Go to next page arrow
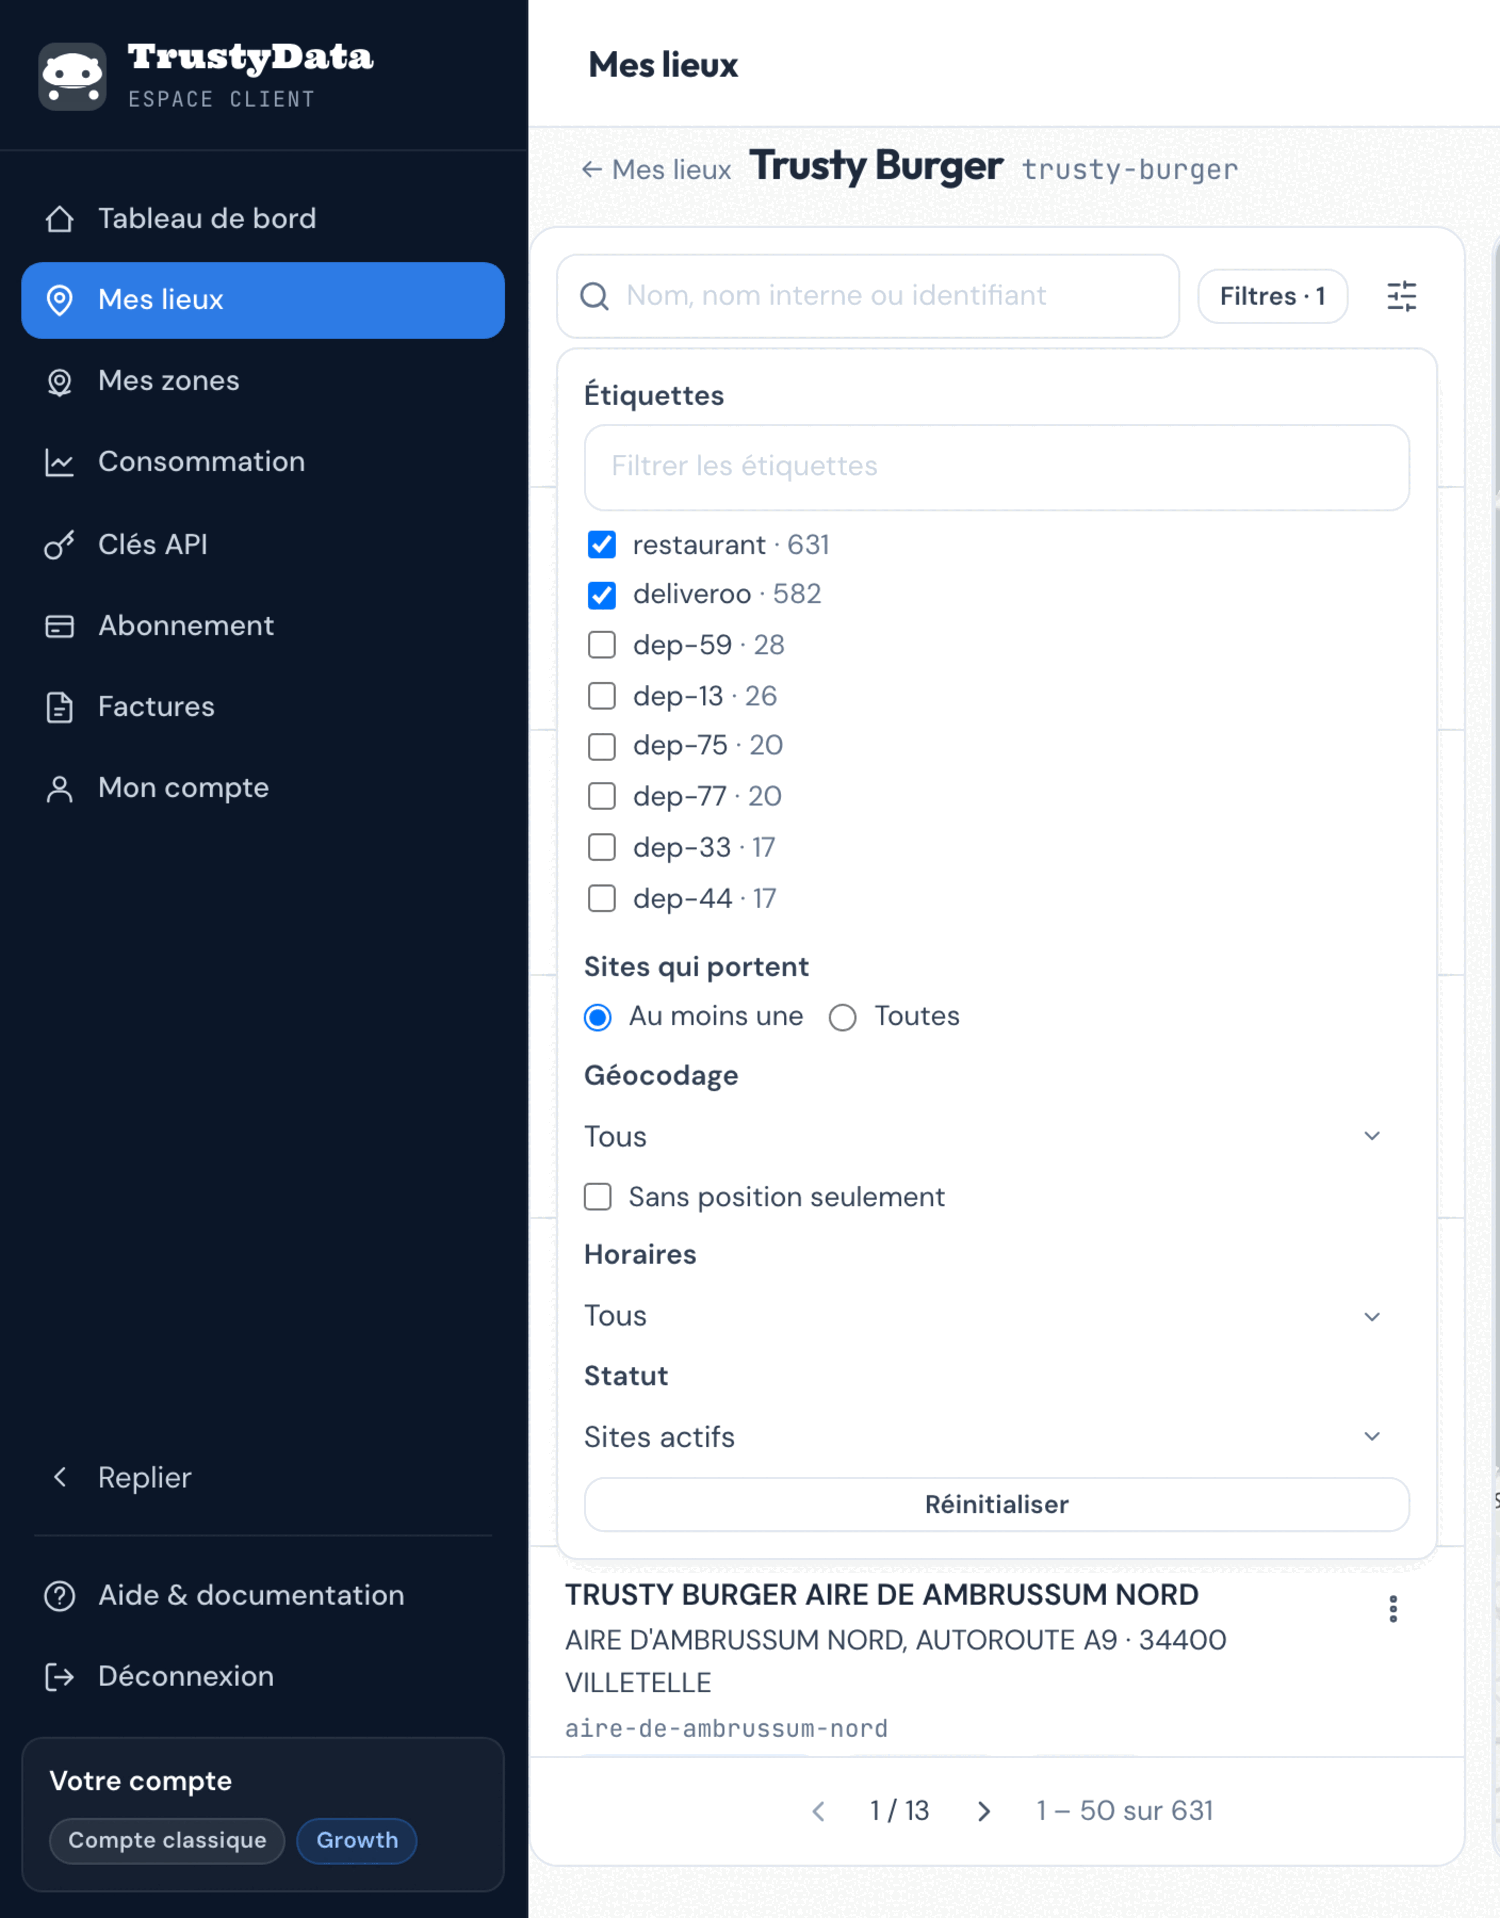This screenshot has height=1918, width=1500. coord(984,1811)
